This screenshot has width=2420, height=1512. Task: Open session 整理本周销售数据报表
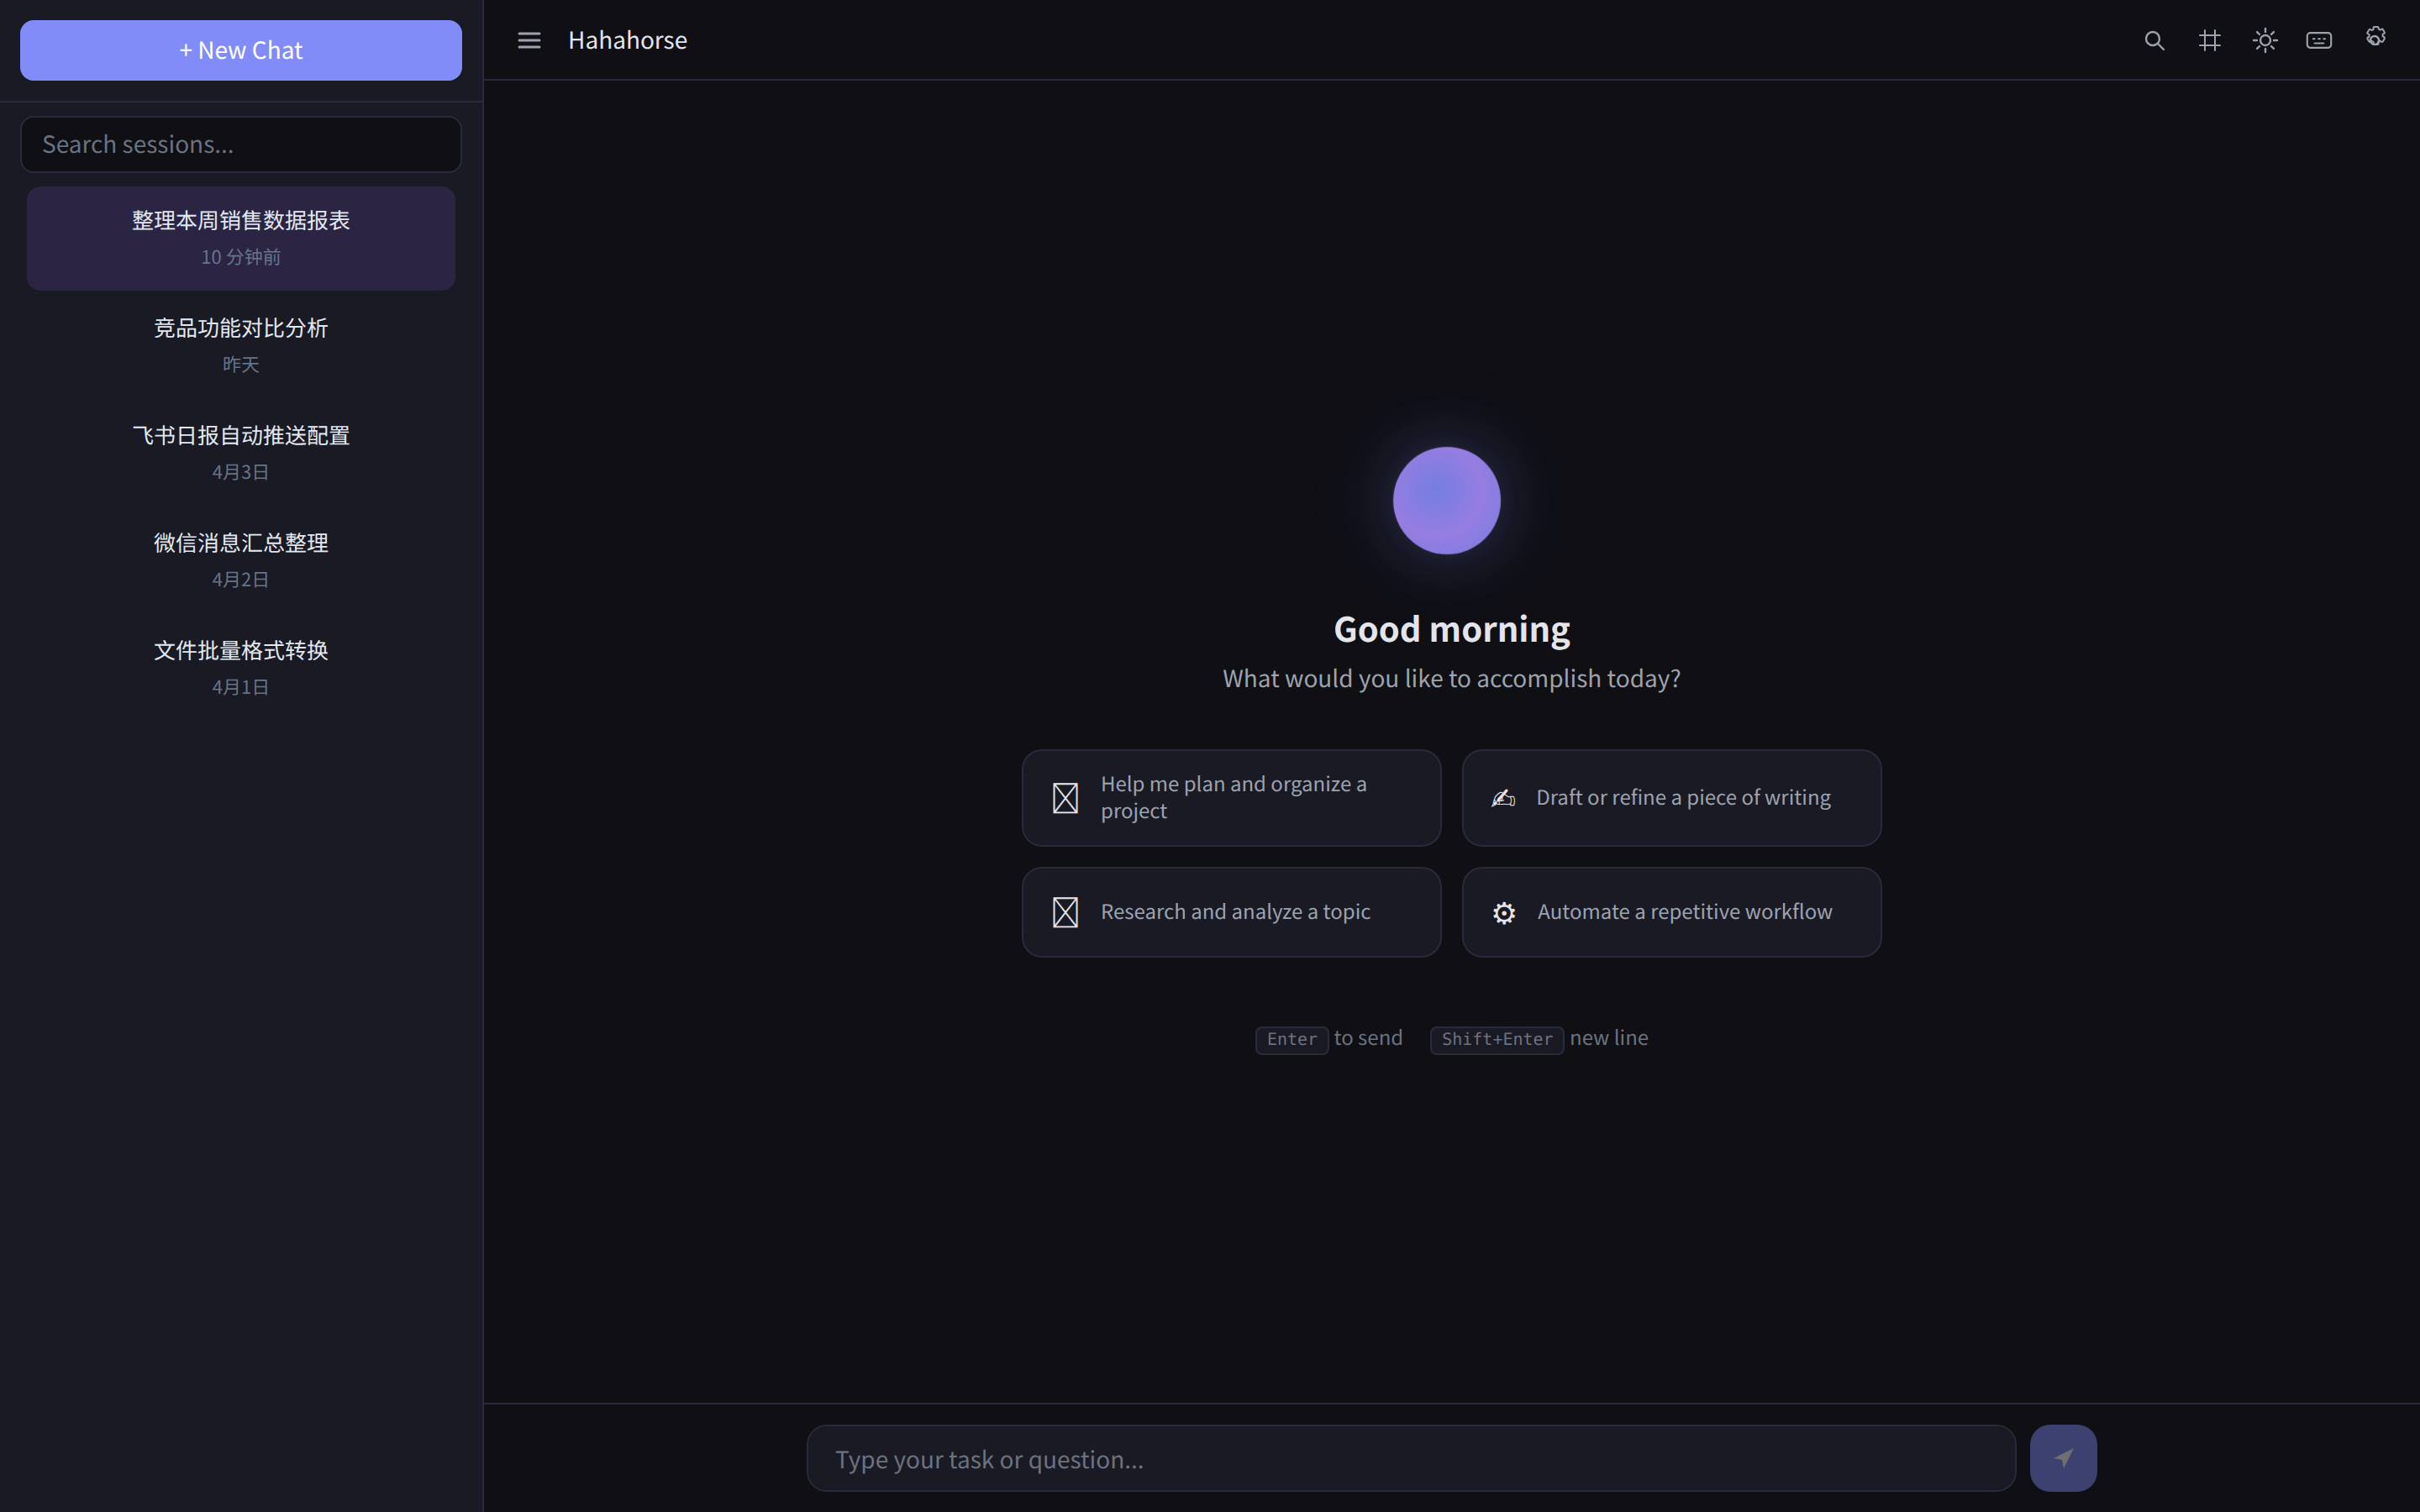pyautogui.click(x=241, y=238)
